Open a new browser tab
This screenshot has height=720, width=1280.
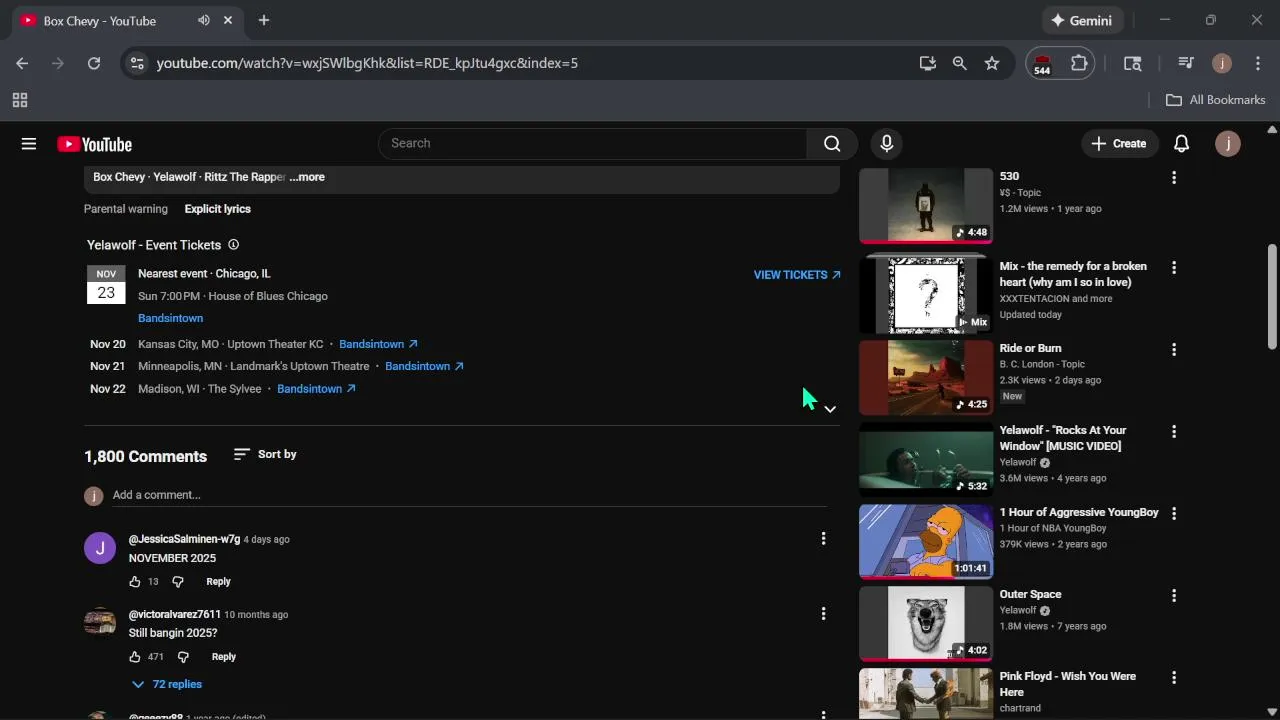(x=264, y=20)
